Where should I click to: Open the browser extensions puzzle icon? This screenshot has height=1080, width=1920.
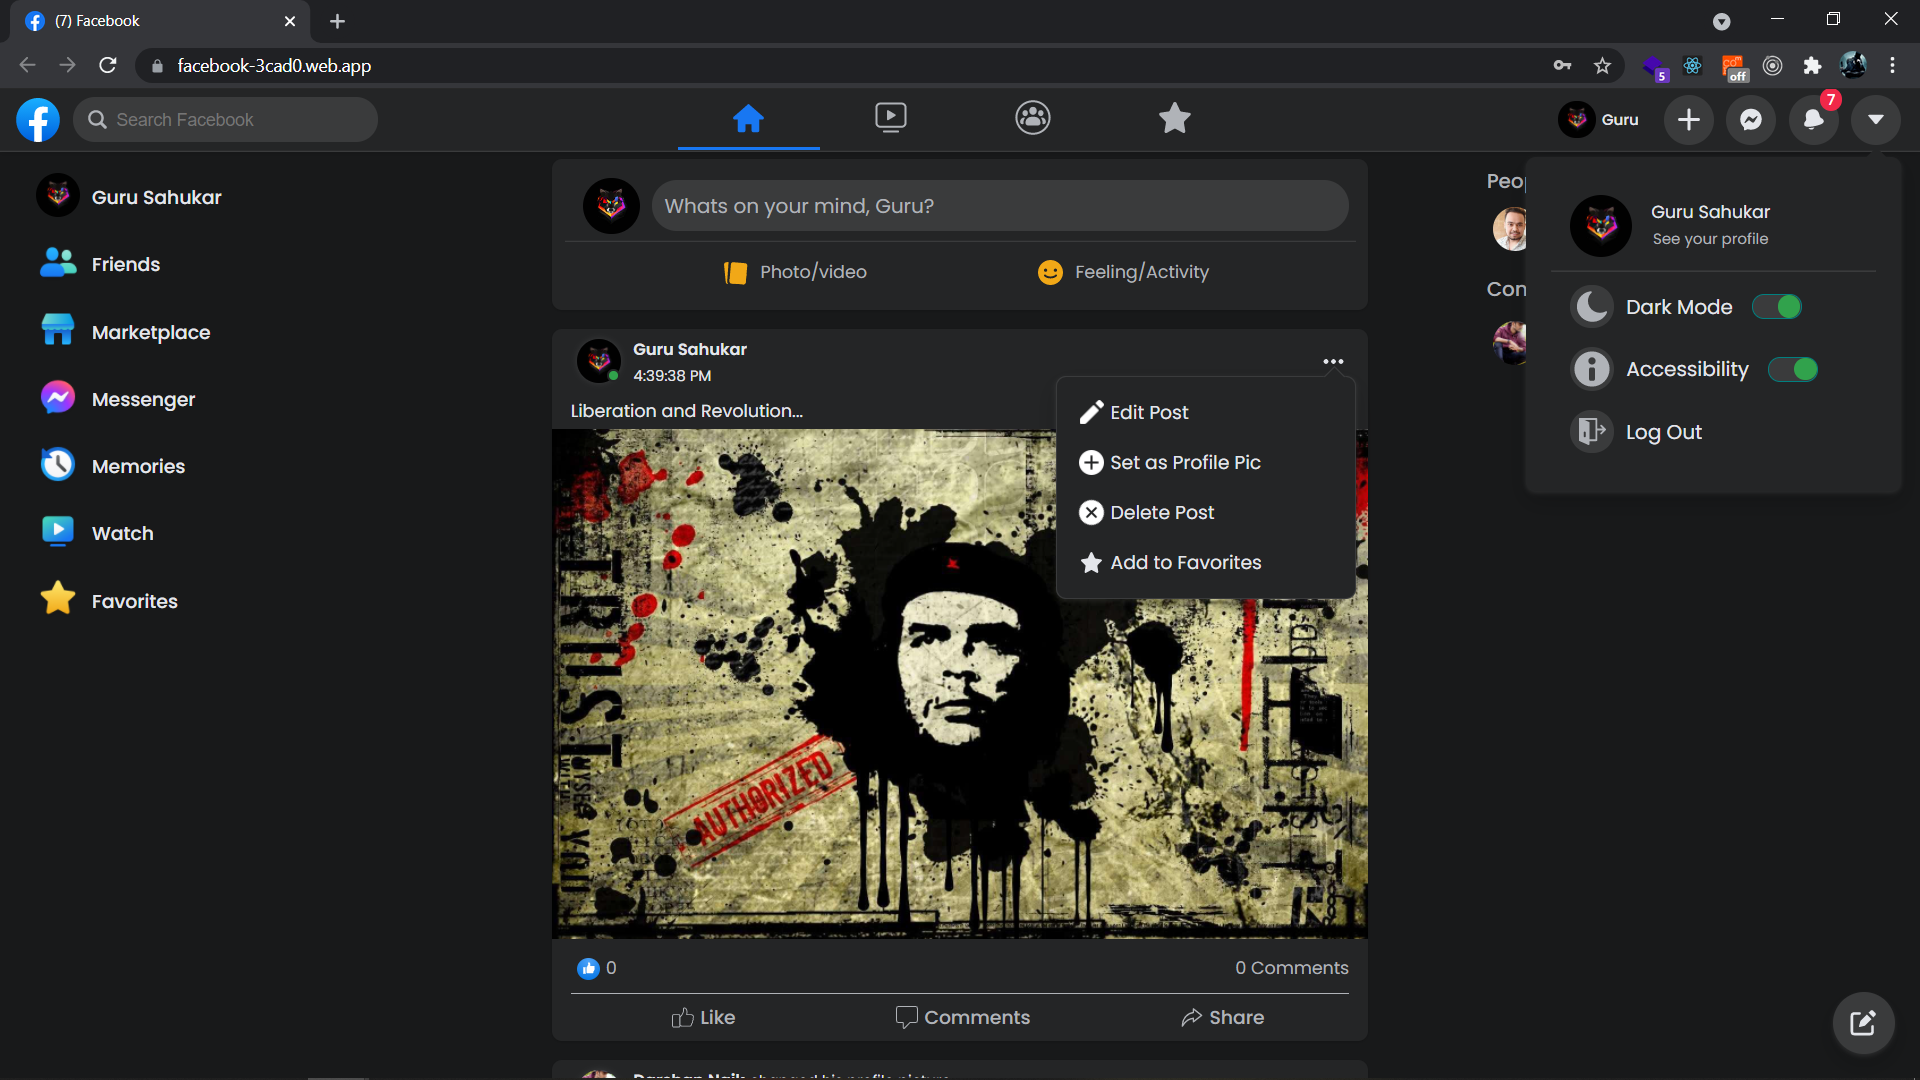click(1812, 66)
